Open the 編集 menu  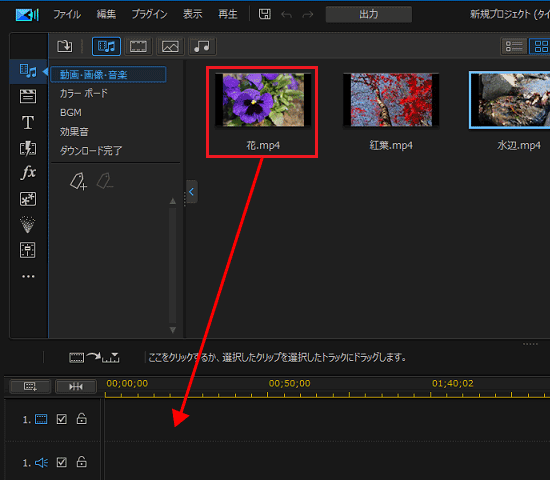(106, 14)
